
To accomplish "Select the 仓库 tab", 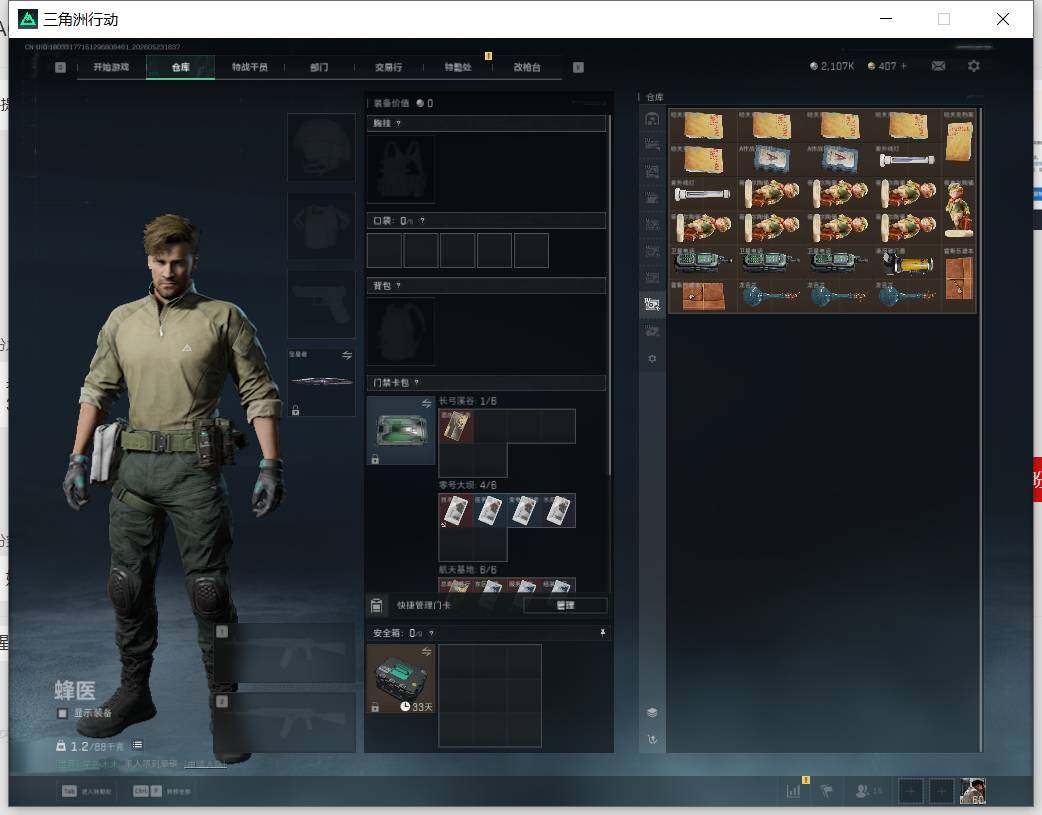I will (181, 67).
